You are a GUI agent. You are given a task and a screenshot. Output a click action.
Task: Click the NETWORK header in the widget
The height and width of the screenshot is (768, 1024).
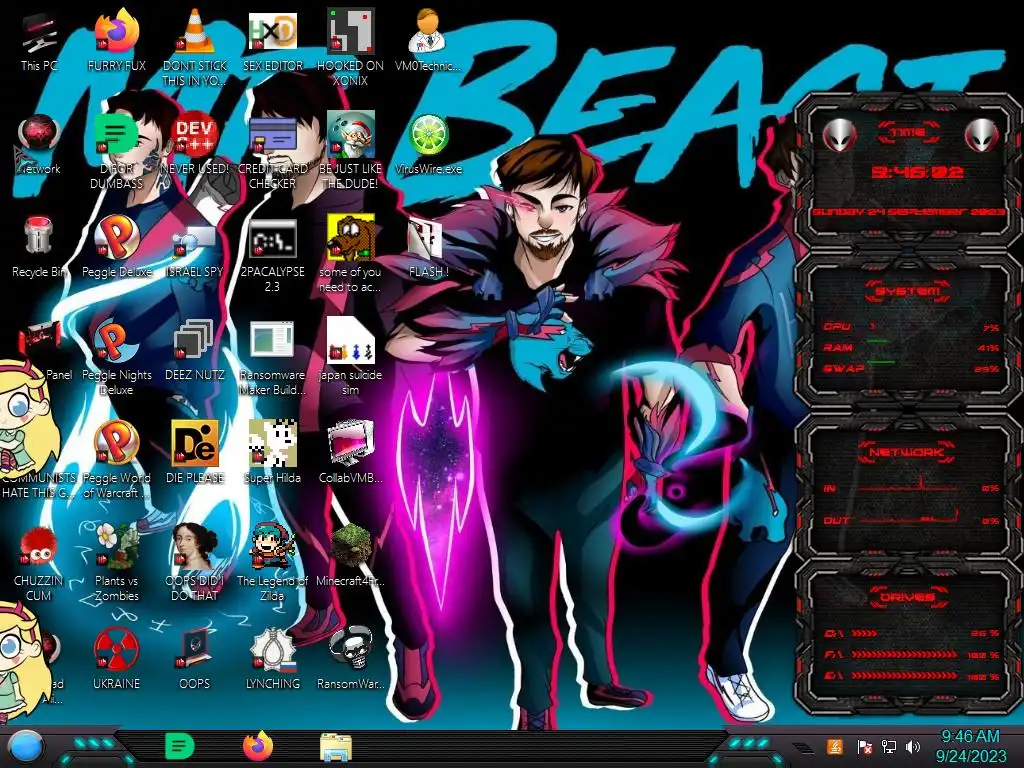(x=908, y=452)
